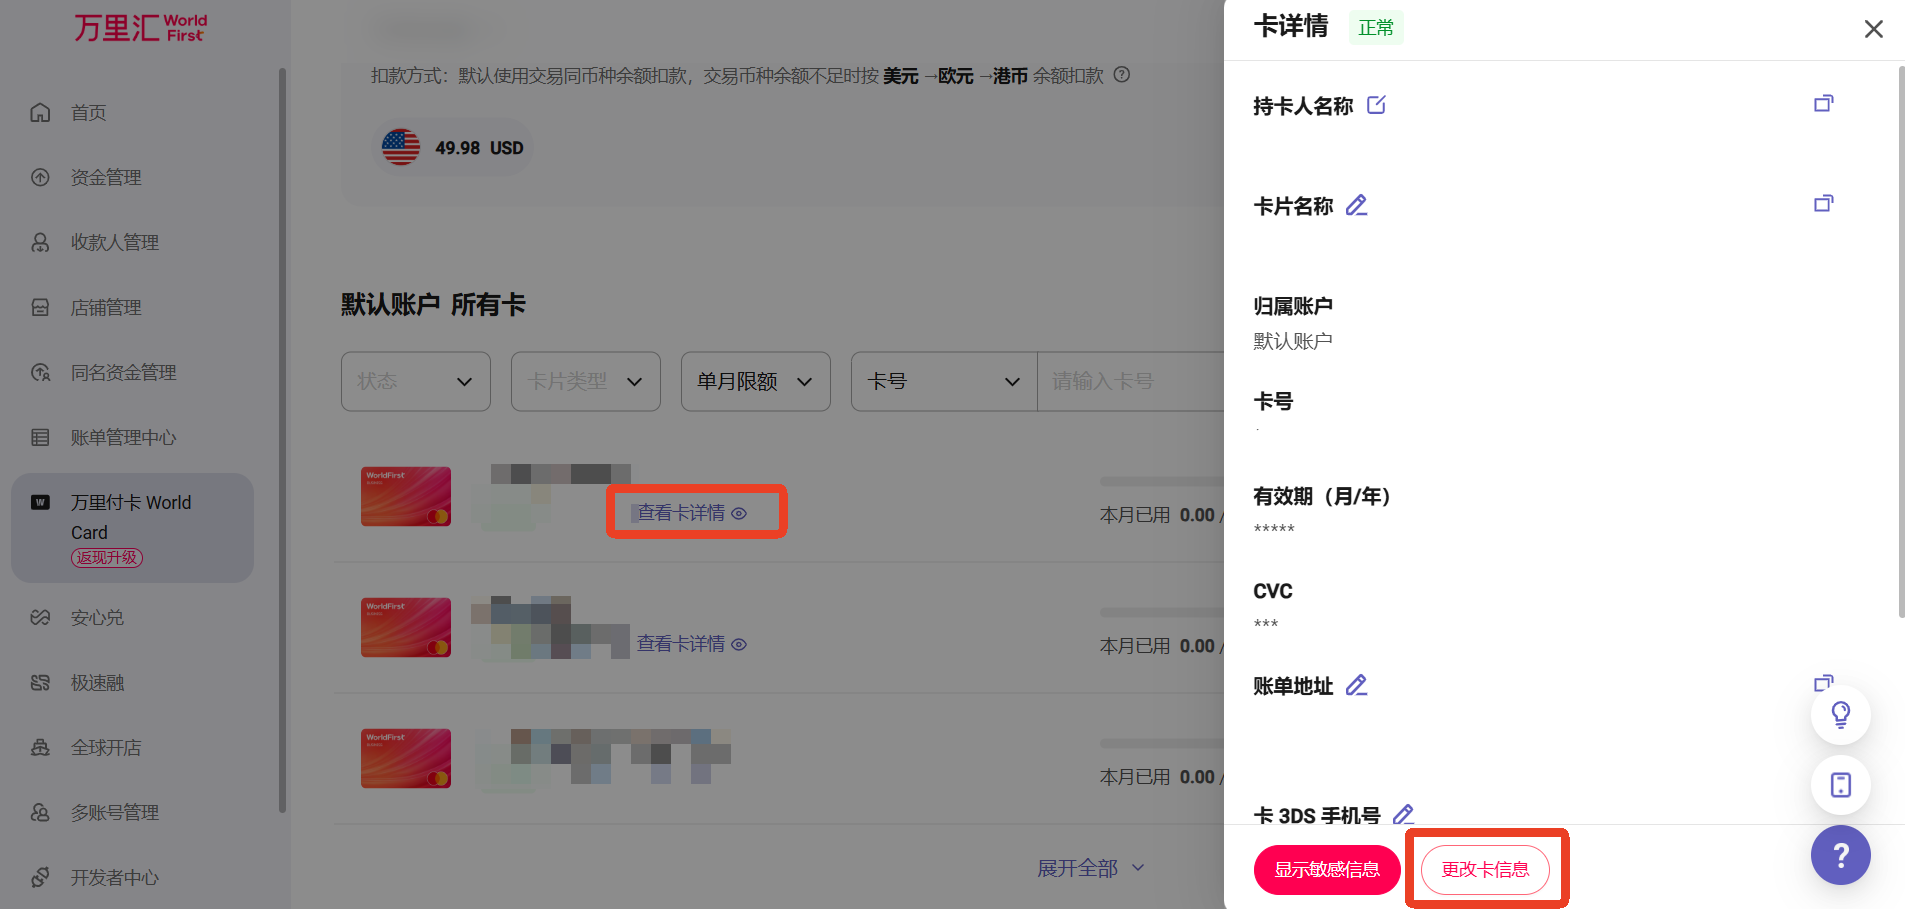Select 极速融 in the sidebar menu
This screenshot has height=909, width=1905.
click(x=97, y=683)
